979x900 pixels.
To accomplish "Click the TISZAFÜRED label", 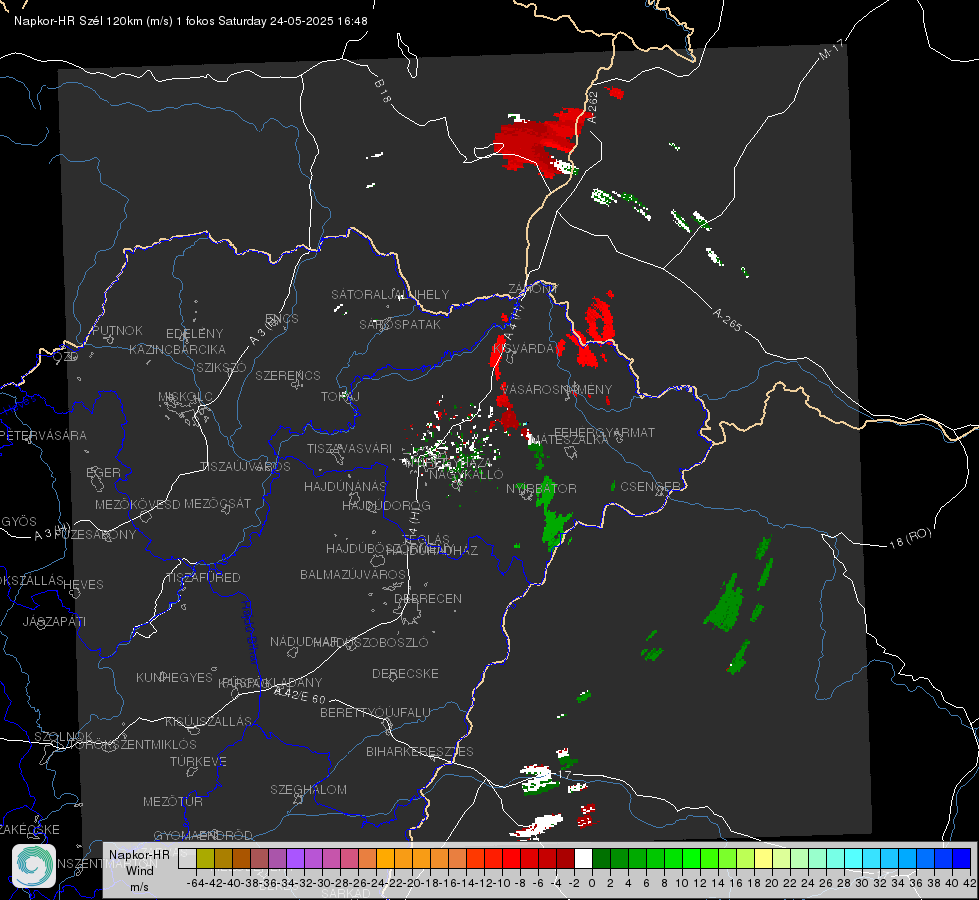I will point(203,577).
